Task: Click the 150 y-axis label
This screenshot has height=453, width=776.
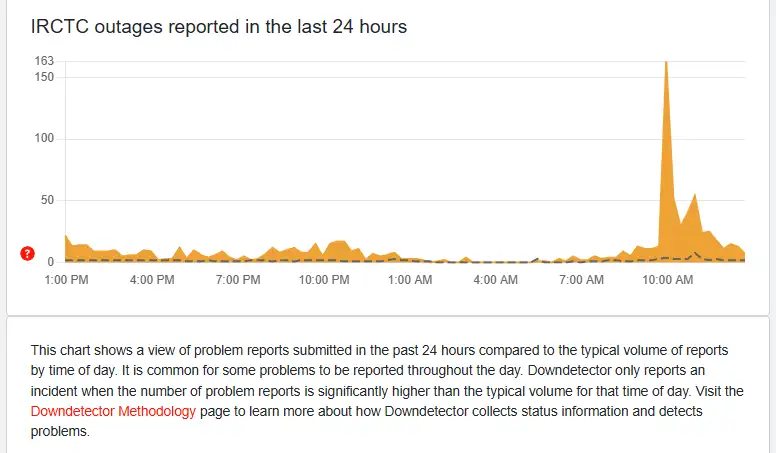Action: click(43, 77)
